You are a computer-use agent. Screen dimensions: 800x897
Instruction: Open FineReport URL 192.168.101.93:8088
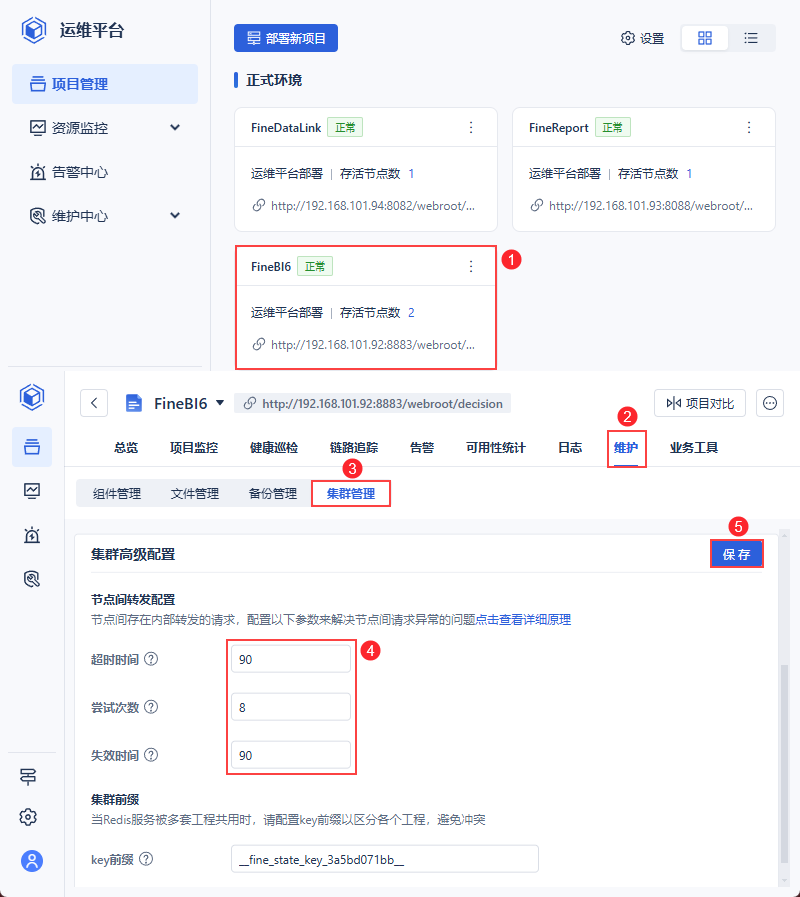tap(651, 206)
